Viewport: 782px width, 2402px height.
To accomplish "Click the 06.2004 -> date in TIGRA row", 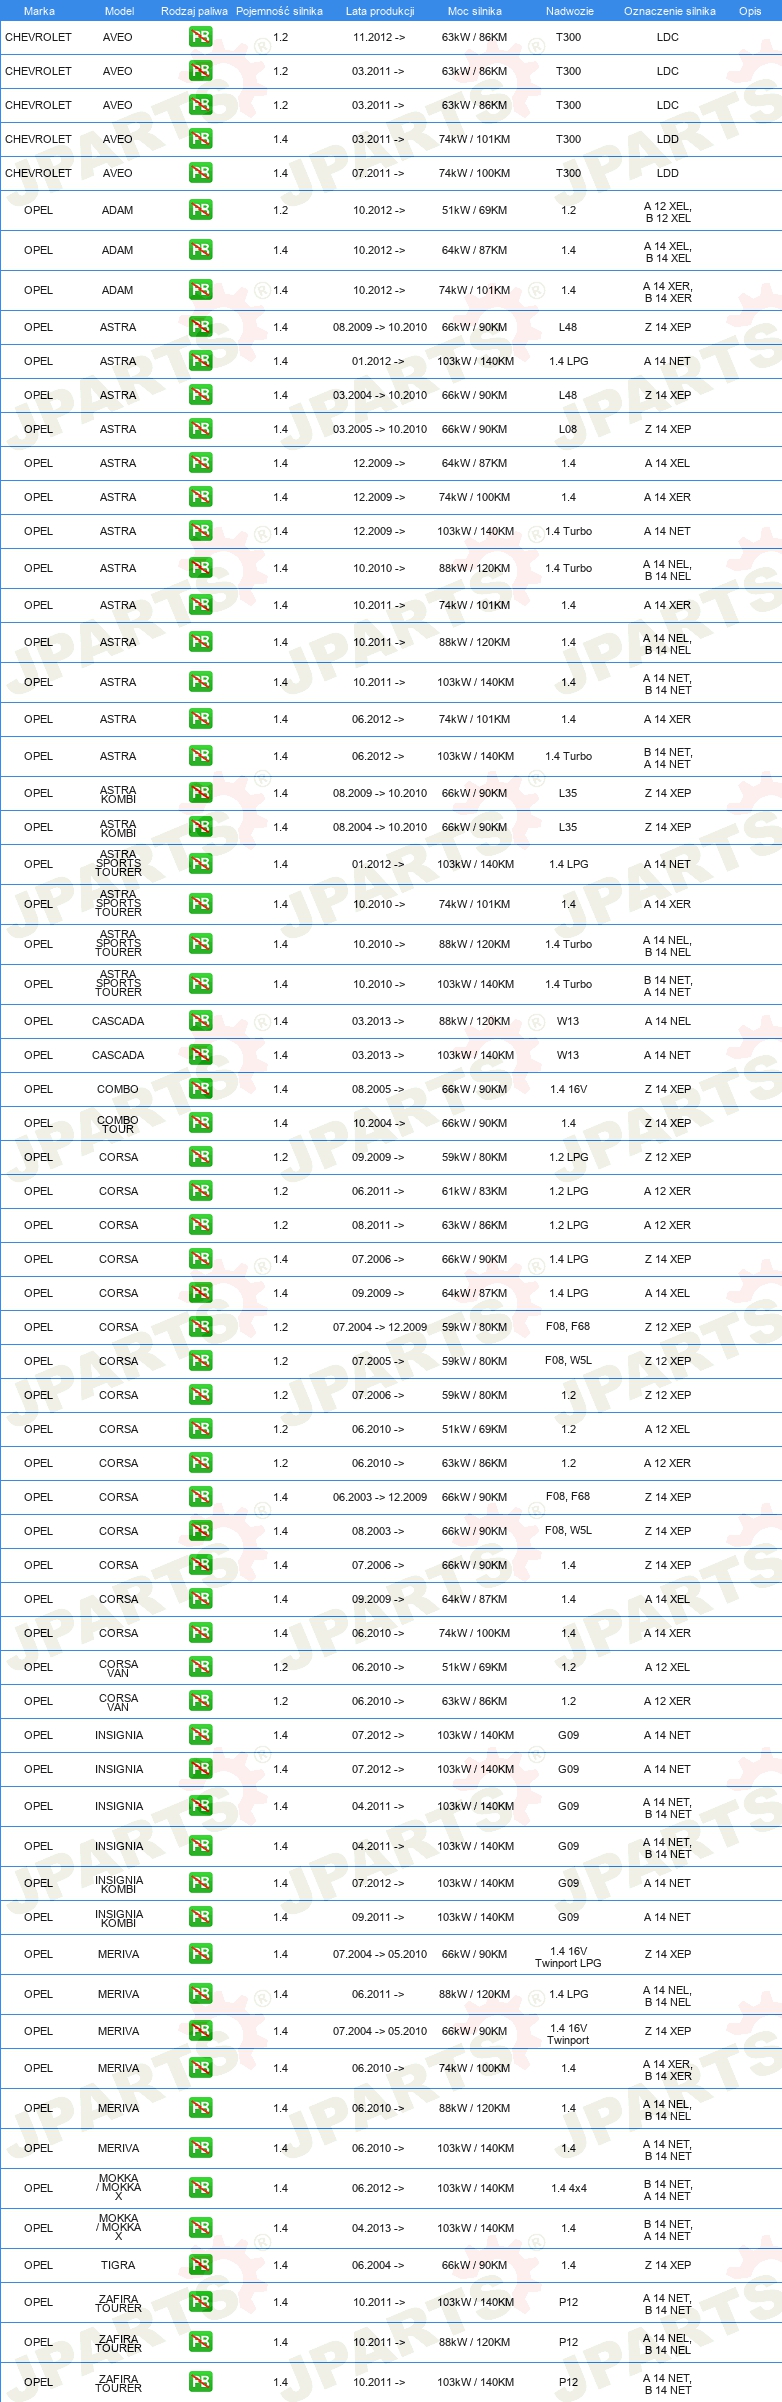I will coord(378,2265).
